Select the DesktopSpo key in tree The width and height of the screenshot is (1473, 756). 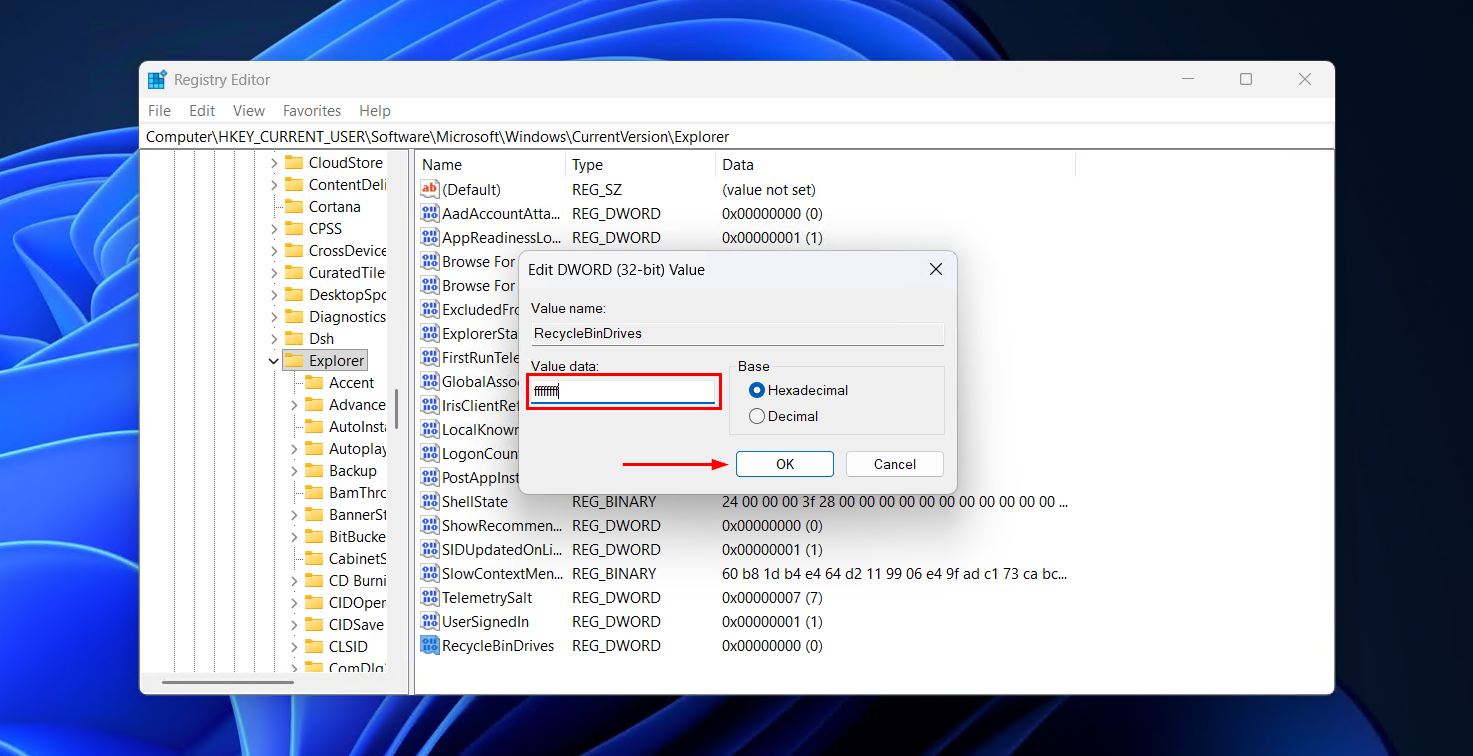347,294
